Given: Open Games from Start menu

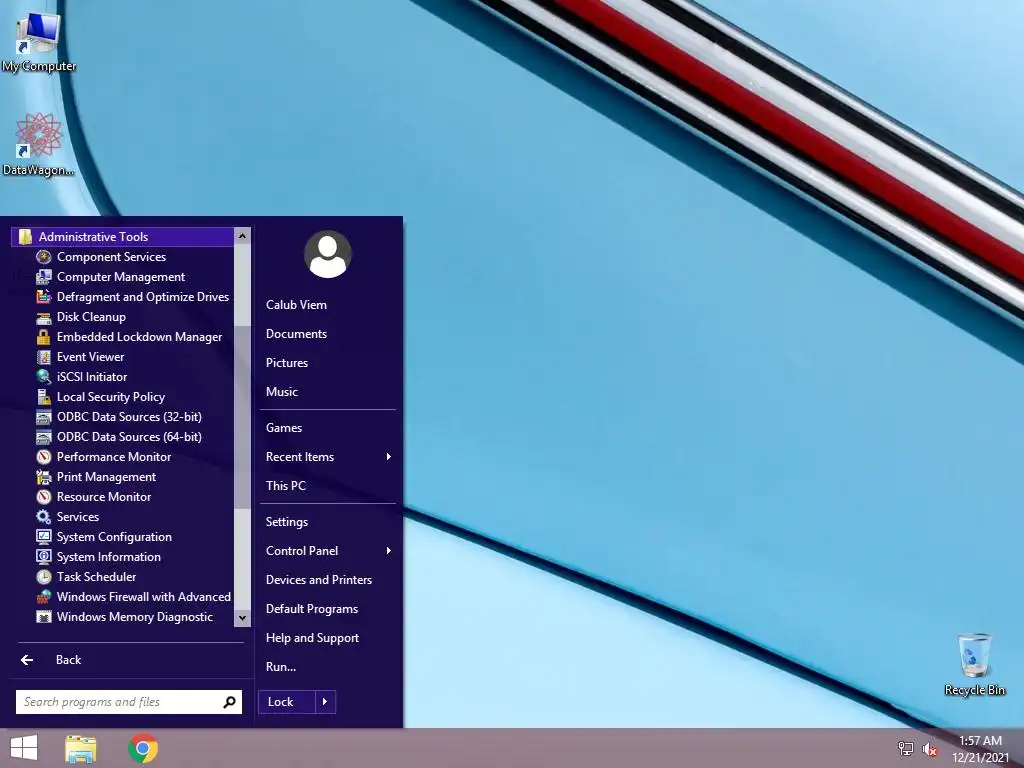Looking at the screenshot, I should click(283, 428).
